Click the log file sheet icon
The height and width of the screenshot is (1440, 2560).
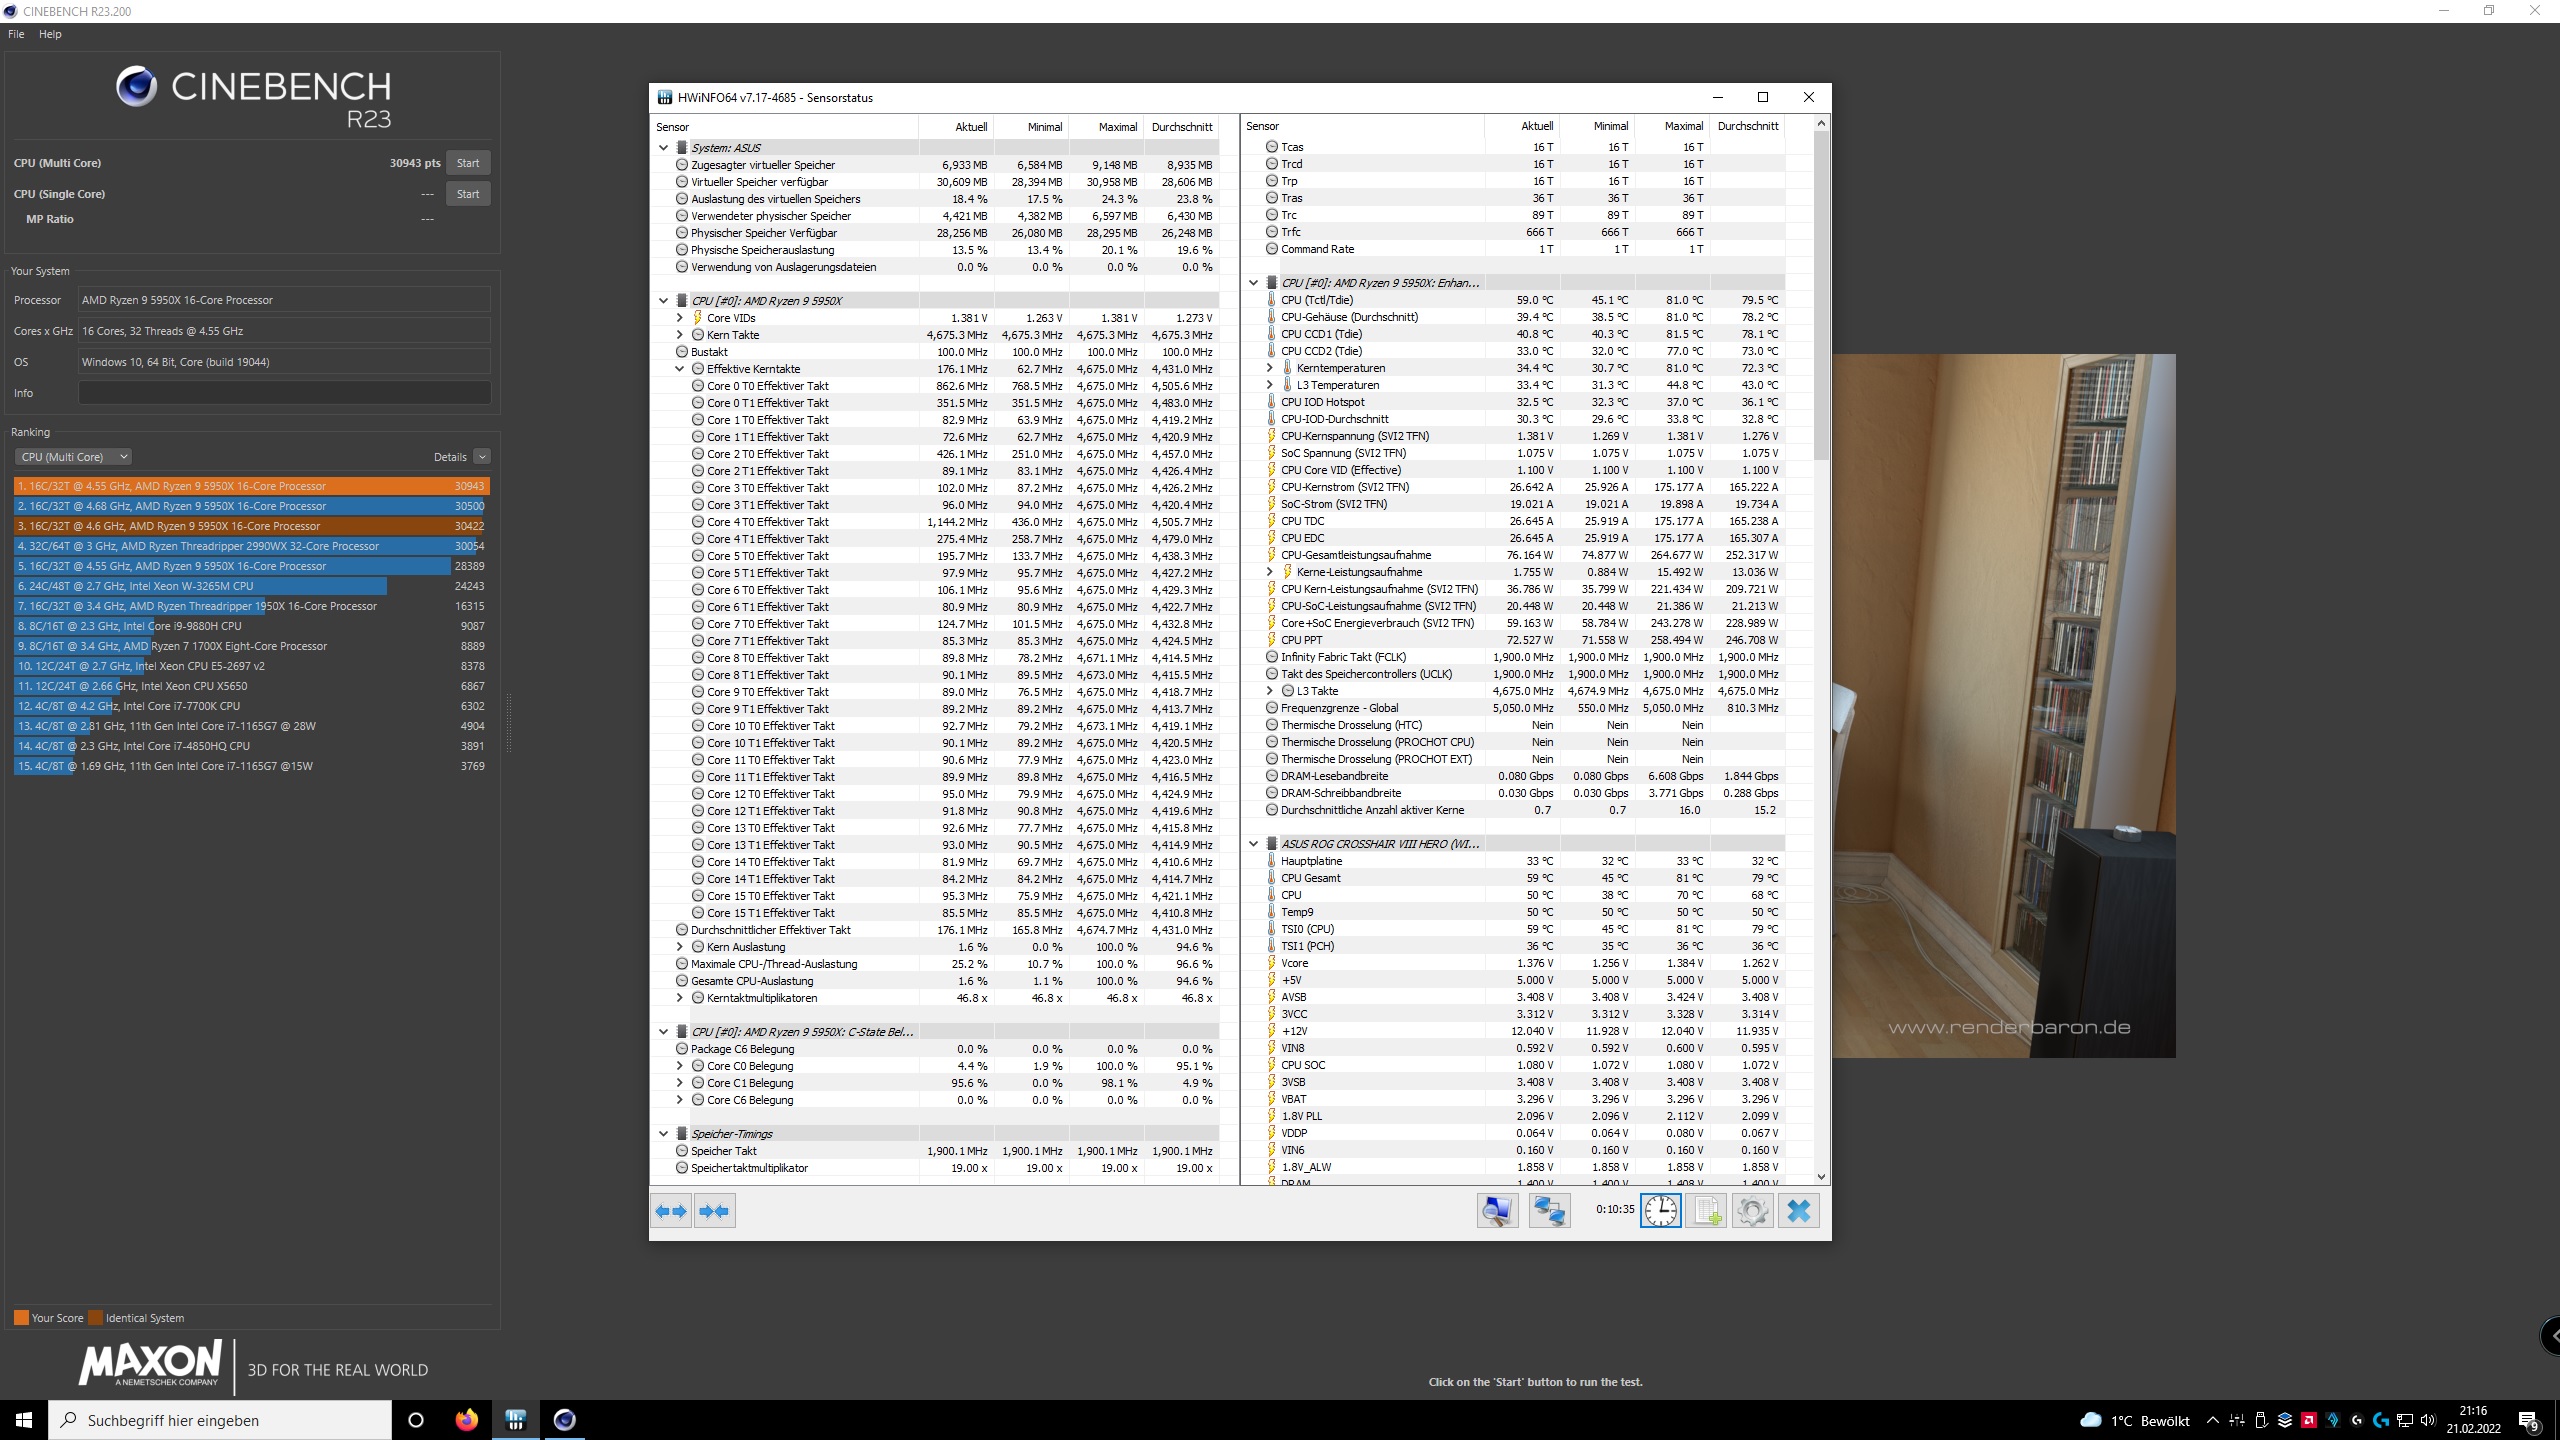tap(1707, 1211)
